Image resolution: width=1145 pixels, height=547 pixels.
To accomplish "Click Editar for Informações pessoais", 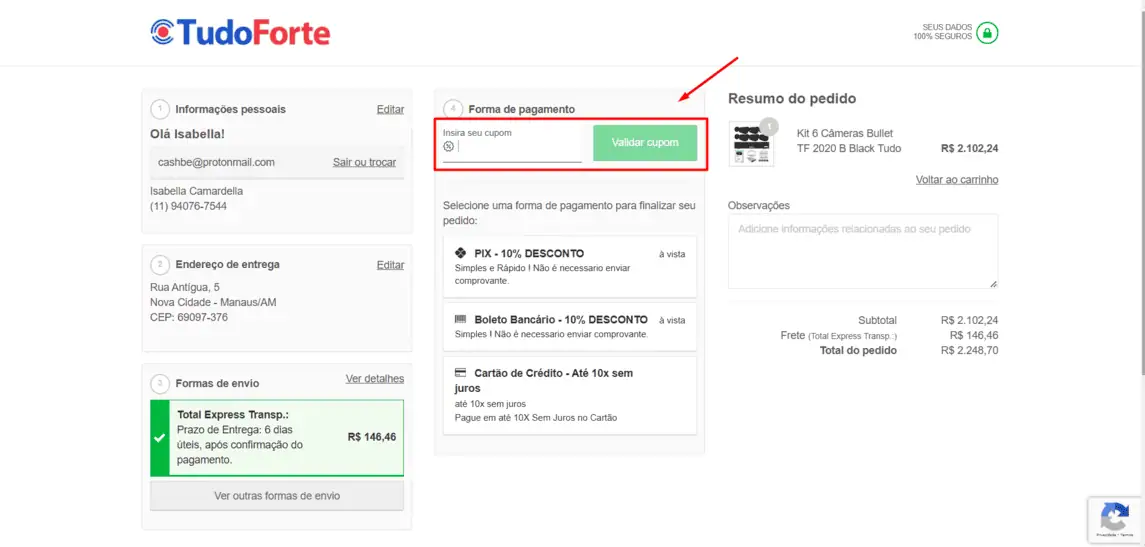I will coord(390,109).
